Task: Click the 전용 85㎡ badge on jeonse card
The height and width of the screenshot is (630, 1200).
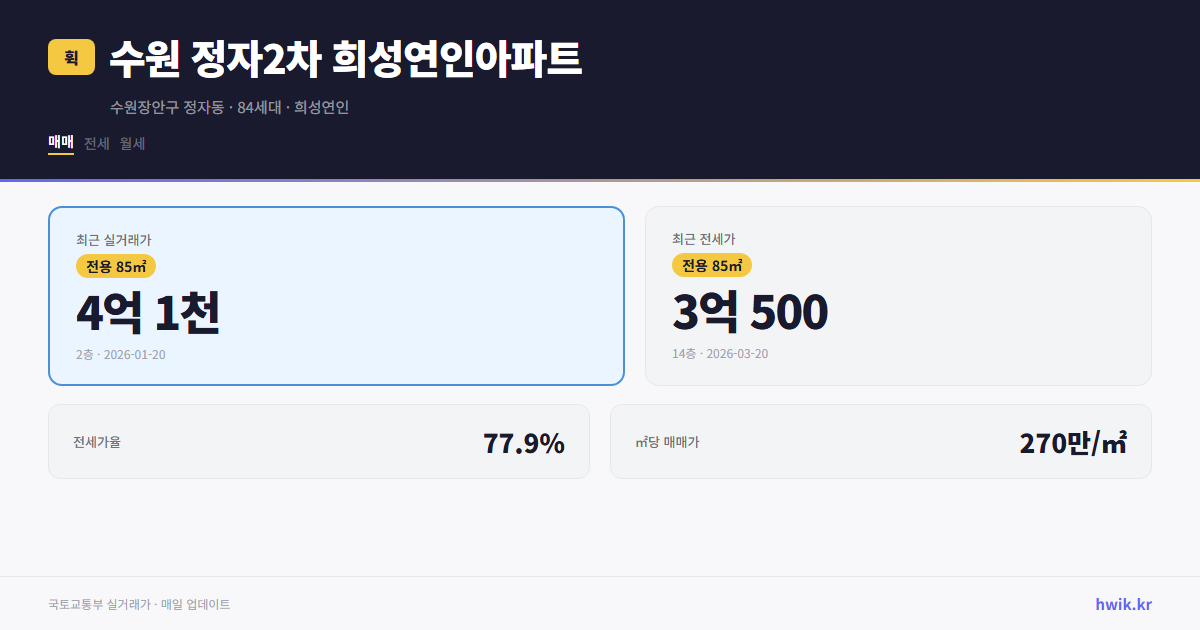Action: point(712,266)
